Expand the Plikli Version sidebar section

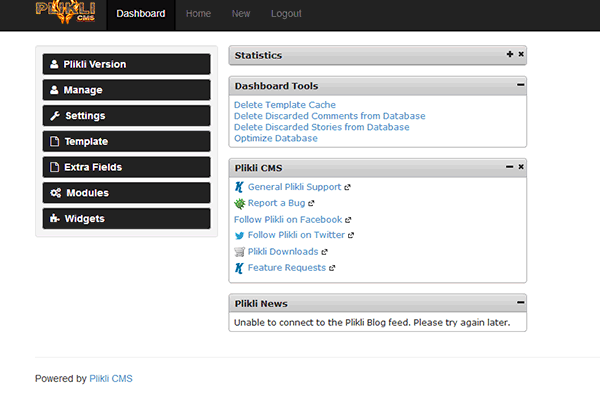[126, 64]
